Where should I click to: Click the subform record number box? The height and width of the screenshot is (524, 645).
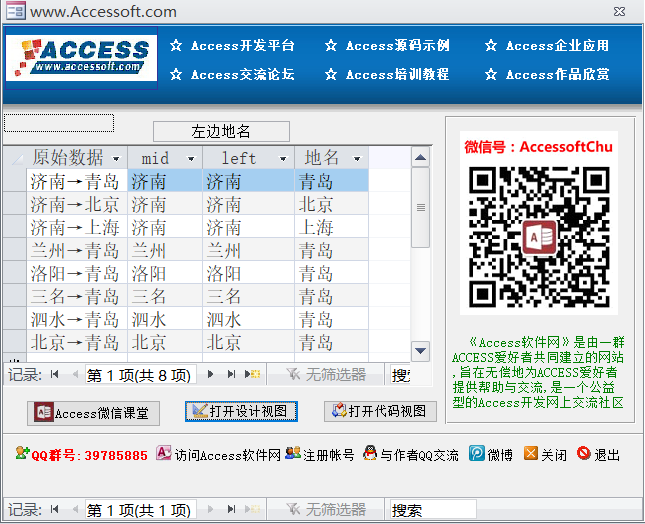click(140, 375)
